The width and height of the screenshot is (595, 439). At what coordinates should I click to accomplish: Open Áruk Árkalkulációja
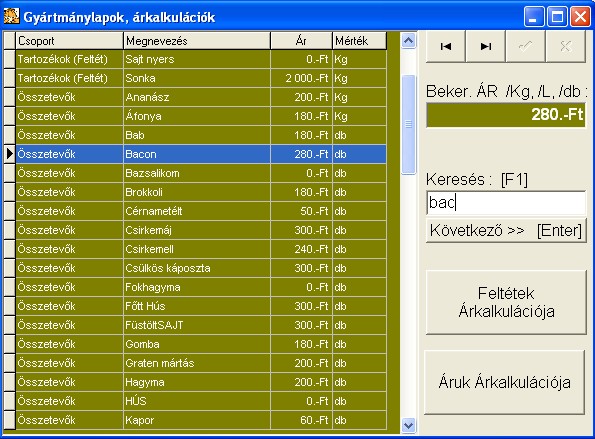click(x=505, y=382)
